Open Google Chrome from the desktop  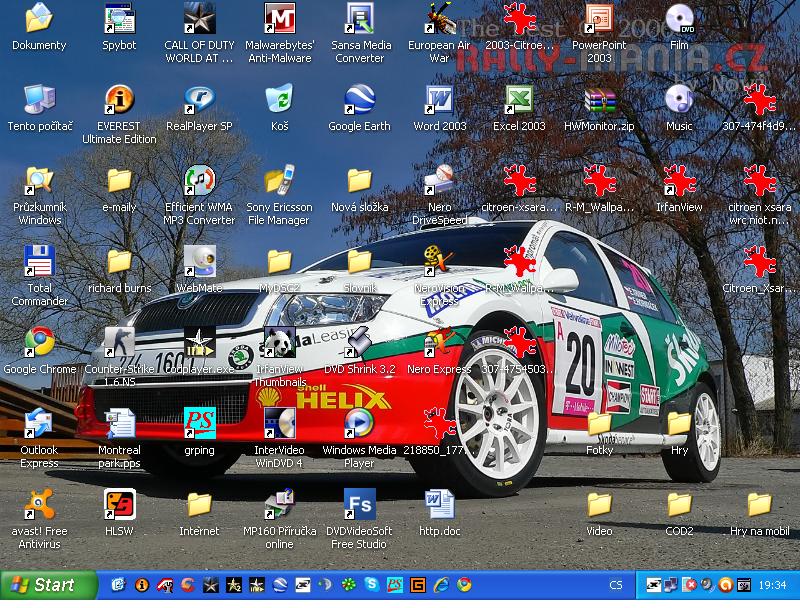click(39, 343)
